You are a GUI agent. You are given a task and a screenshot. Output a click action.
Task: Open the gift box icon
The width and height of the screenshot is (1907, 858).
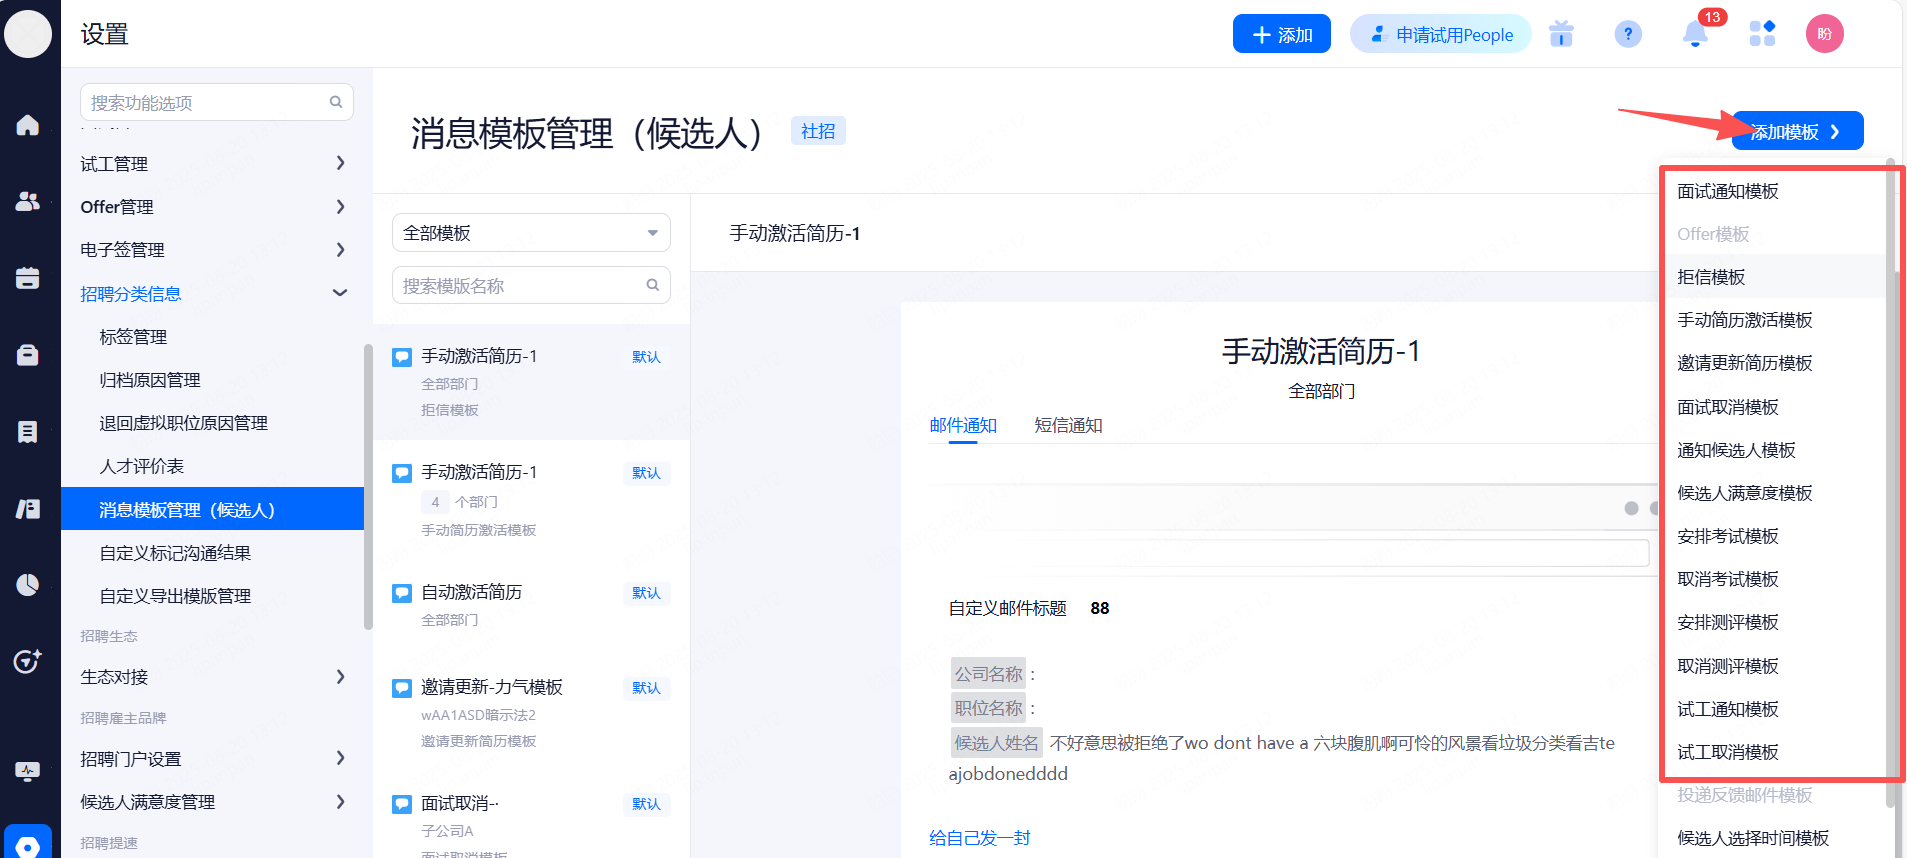tap(1561, 35)
